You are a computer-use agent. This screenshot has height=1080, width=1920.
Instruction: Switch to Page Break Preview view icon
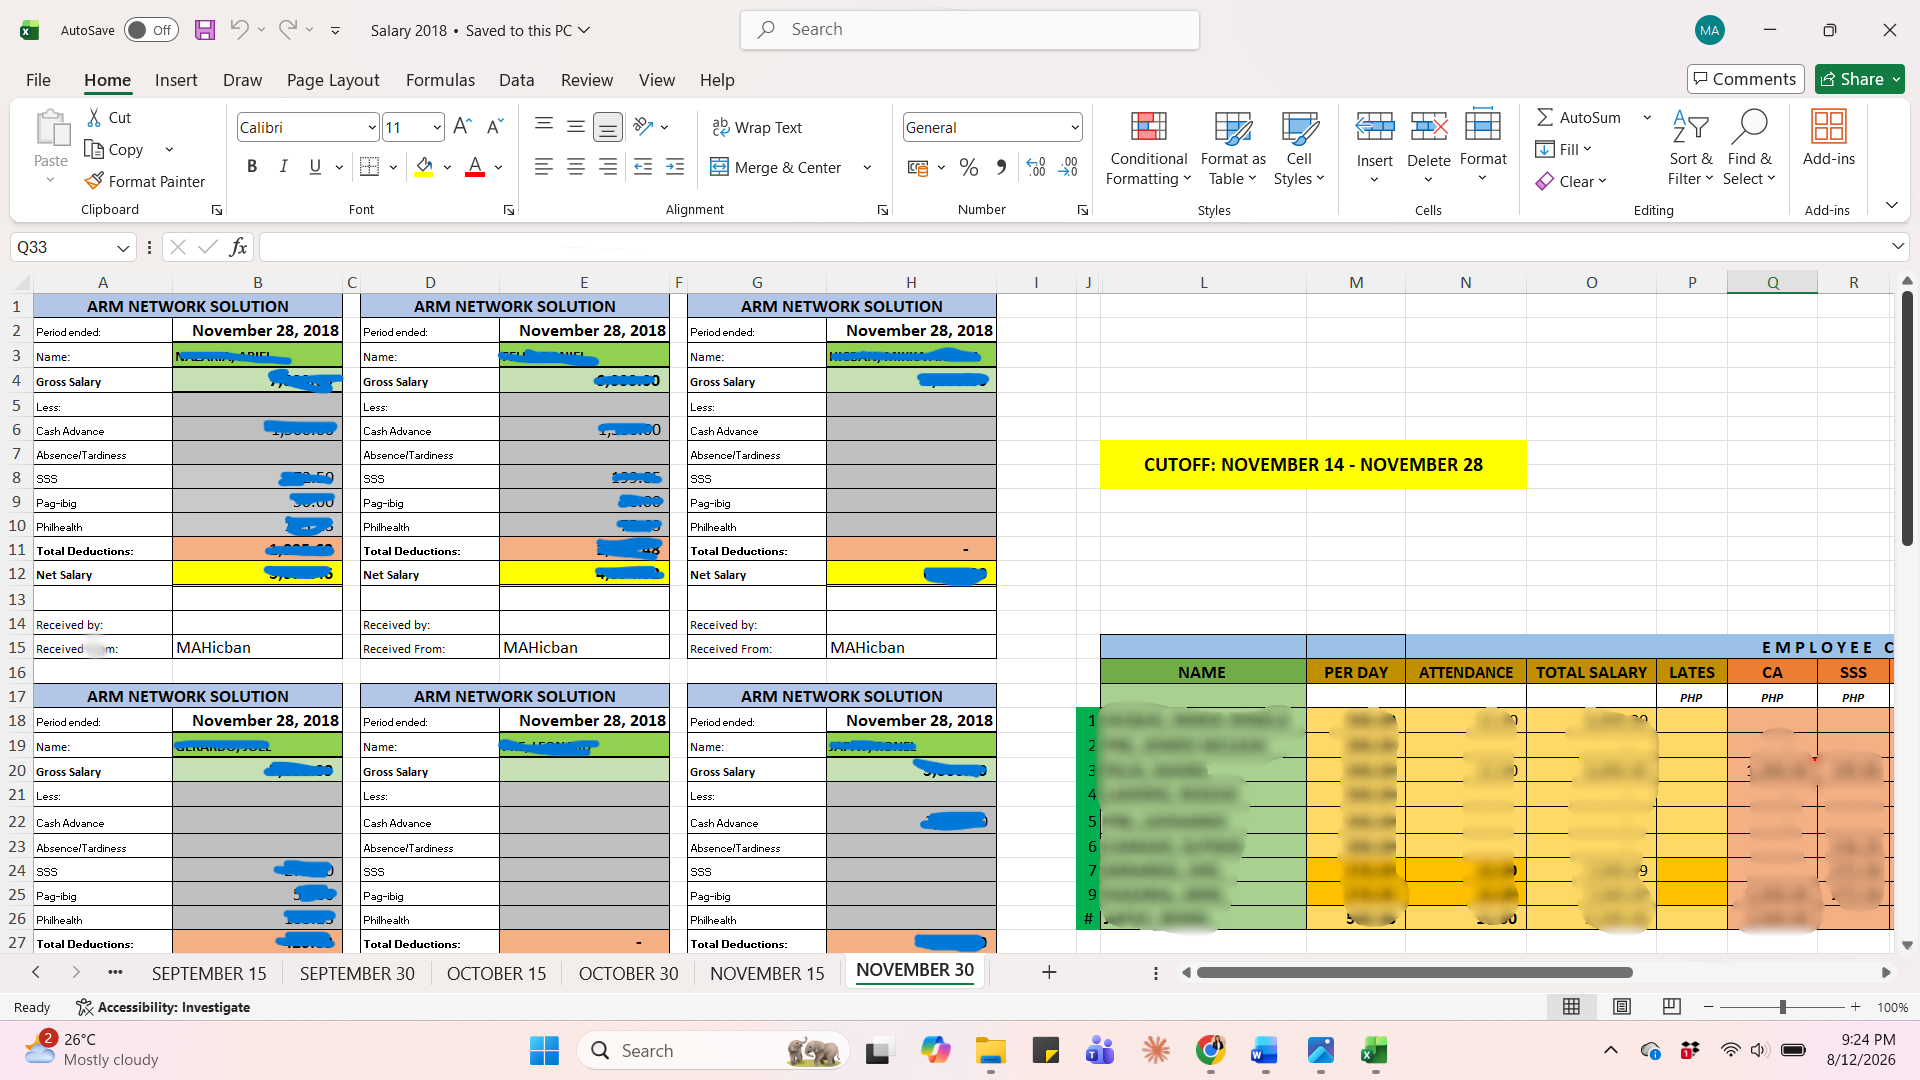[1671, 1007]
